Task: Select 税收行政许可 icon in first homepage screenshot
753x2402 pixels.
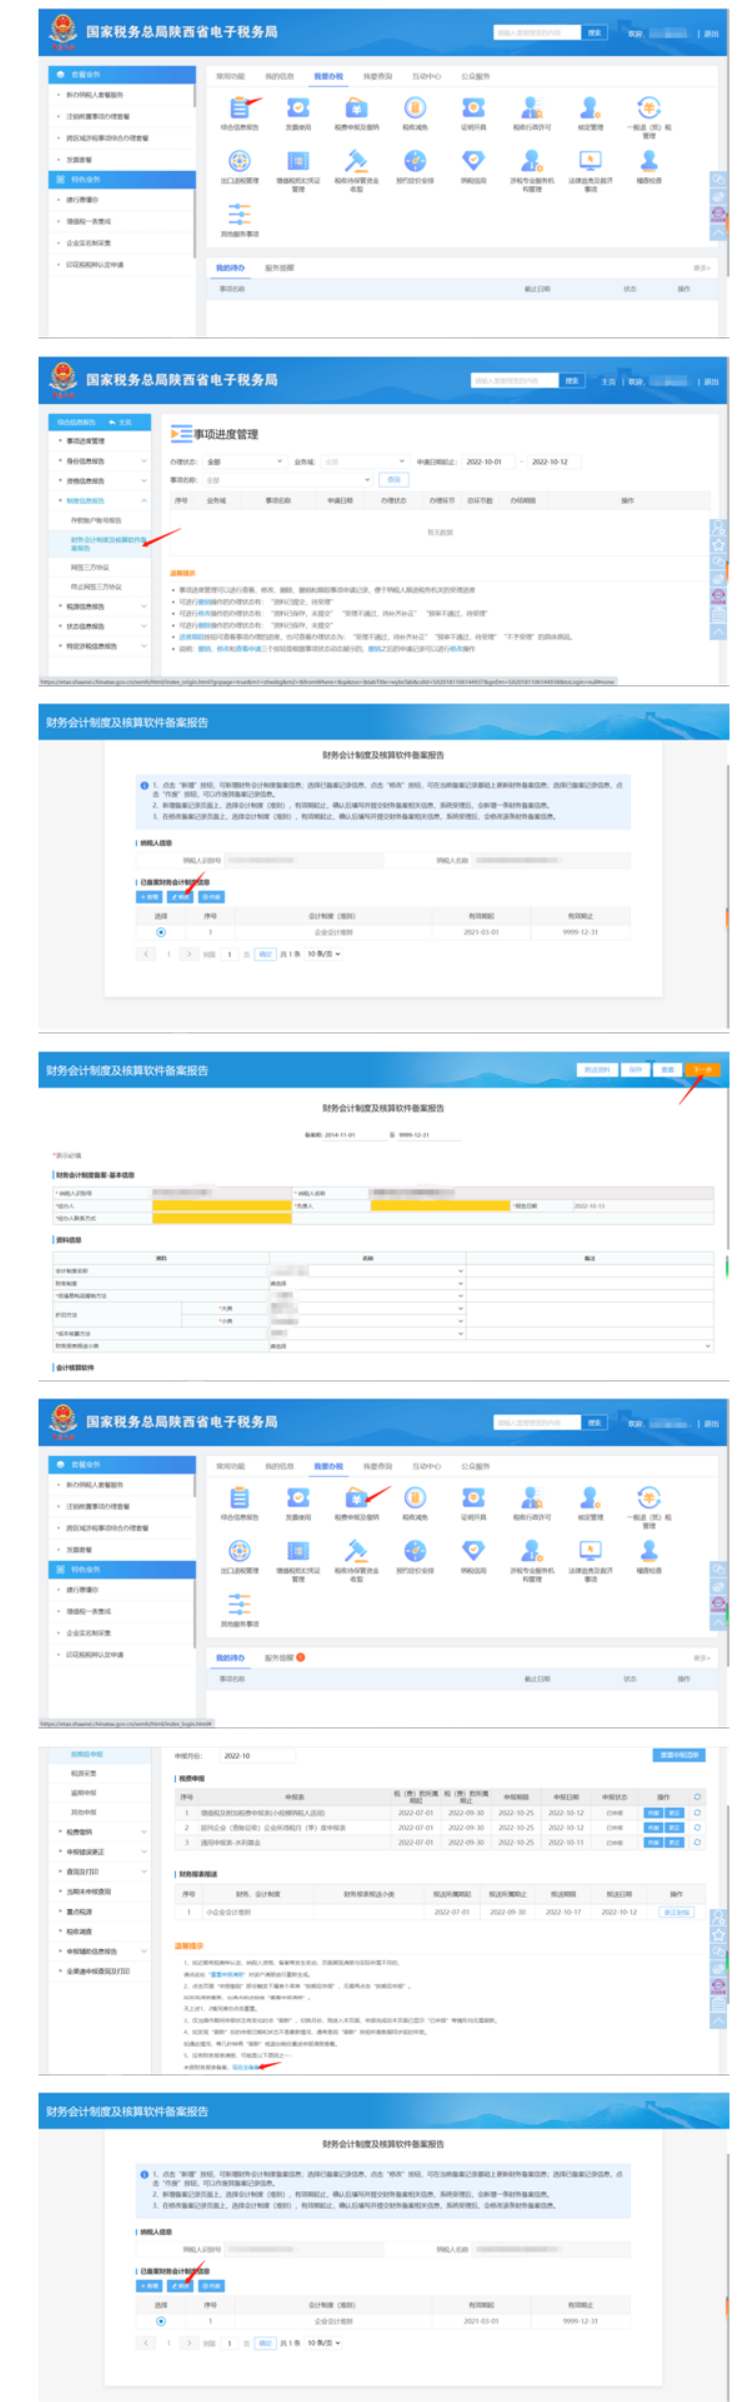Action: (532, 108)
